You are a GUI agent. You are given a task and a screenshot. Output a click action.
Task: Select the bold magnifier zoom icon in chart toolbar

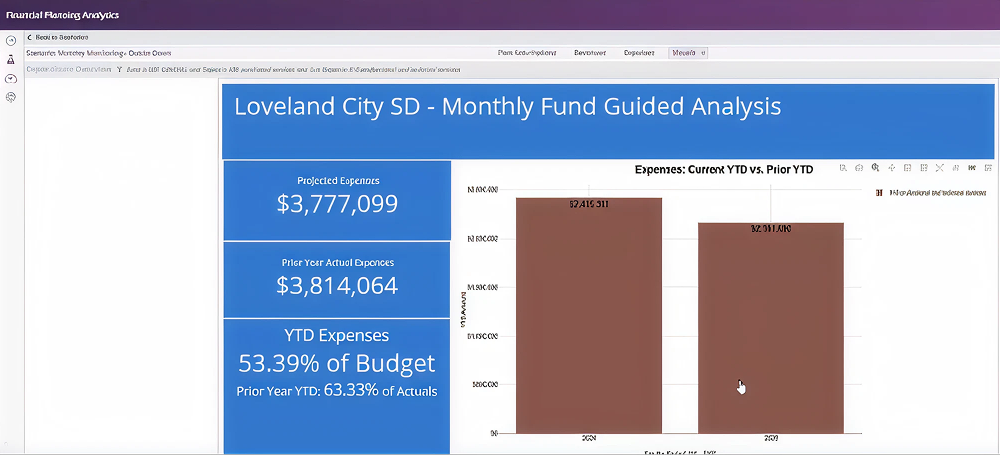876,167
